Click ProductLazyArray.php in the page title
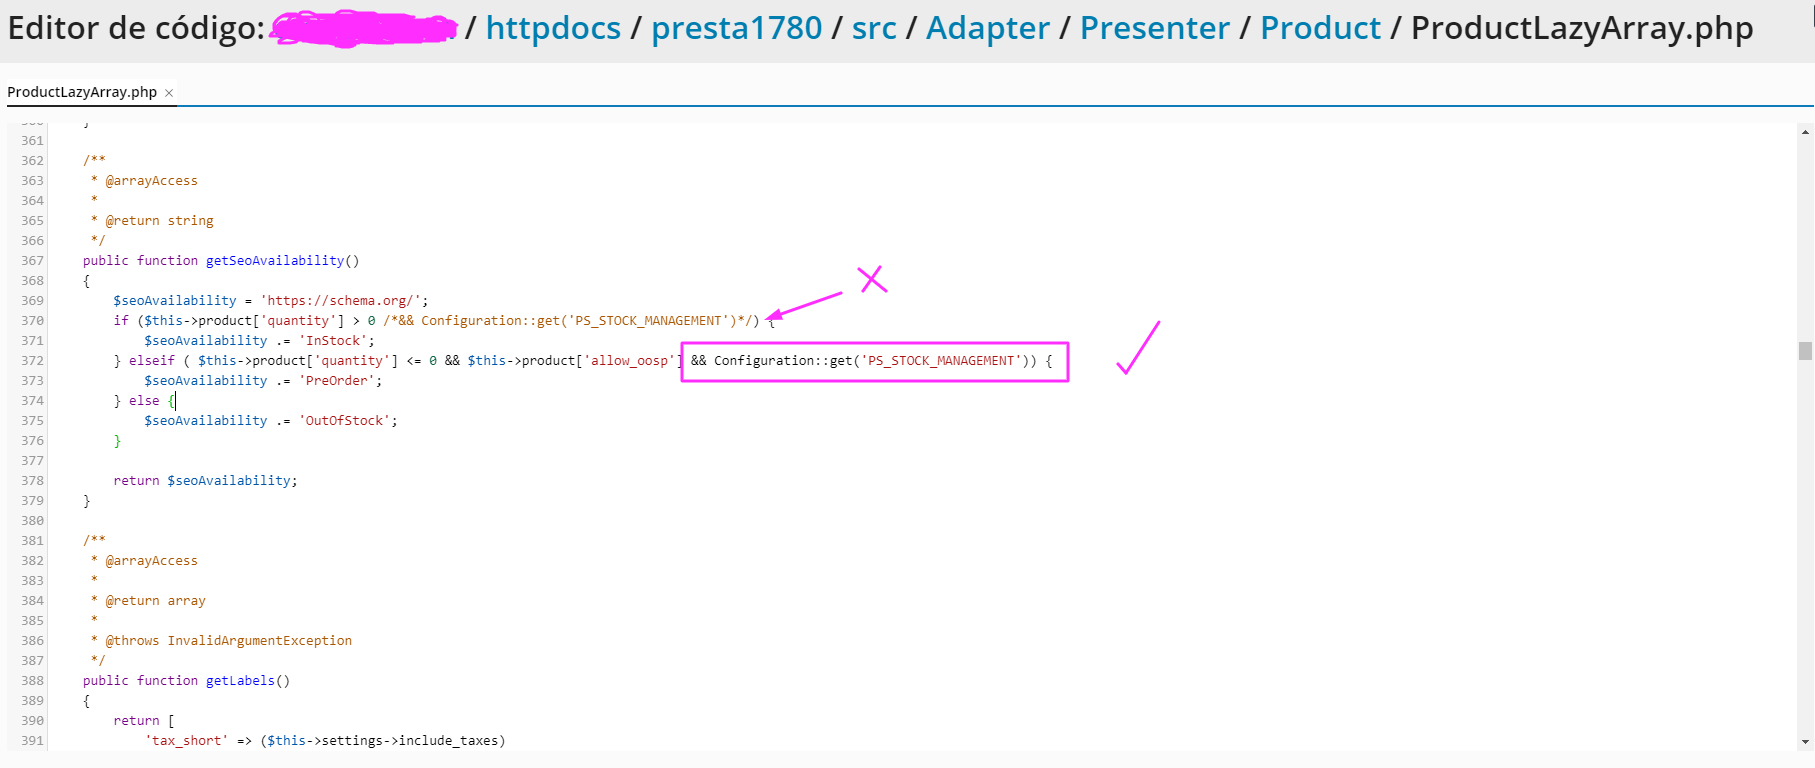Viewport: 1815px width, 768px height. pos(1582,28)
